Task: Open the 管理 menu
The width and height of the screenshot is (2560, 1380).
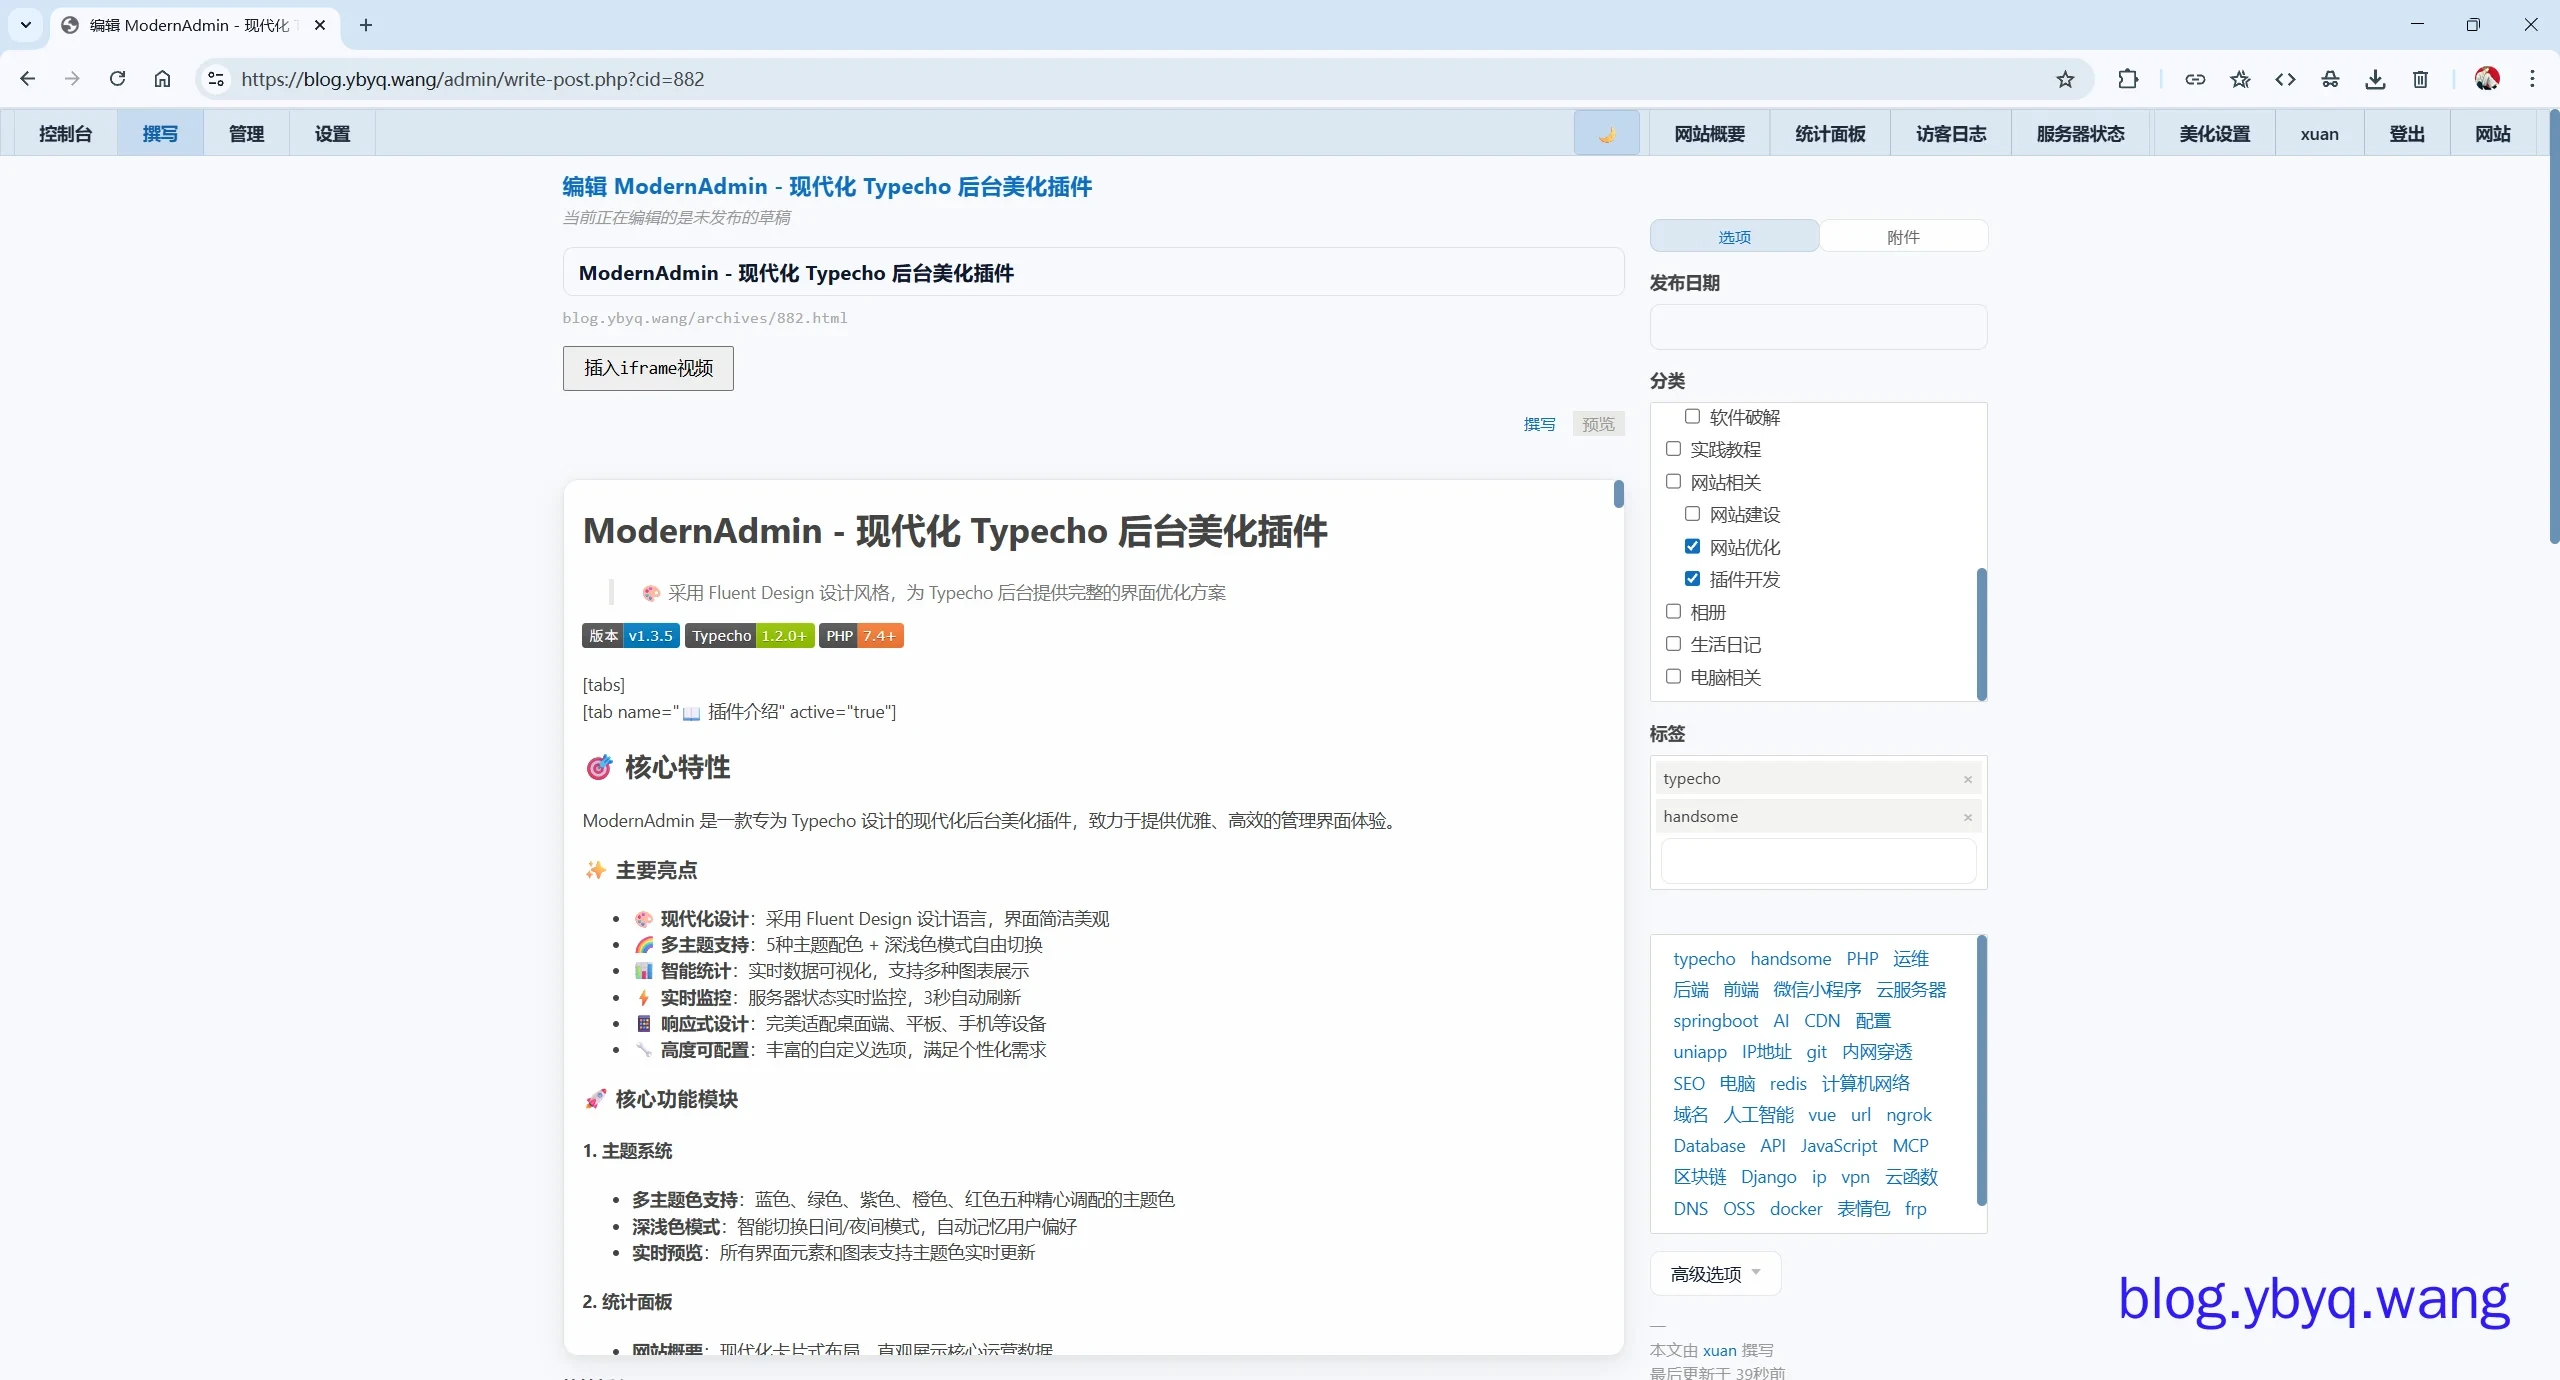Action: coord(246,134)
